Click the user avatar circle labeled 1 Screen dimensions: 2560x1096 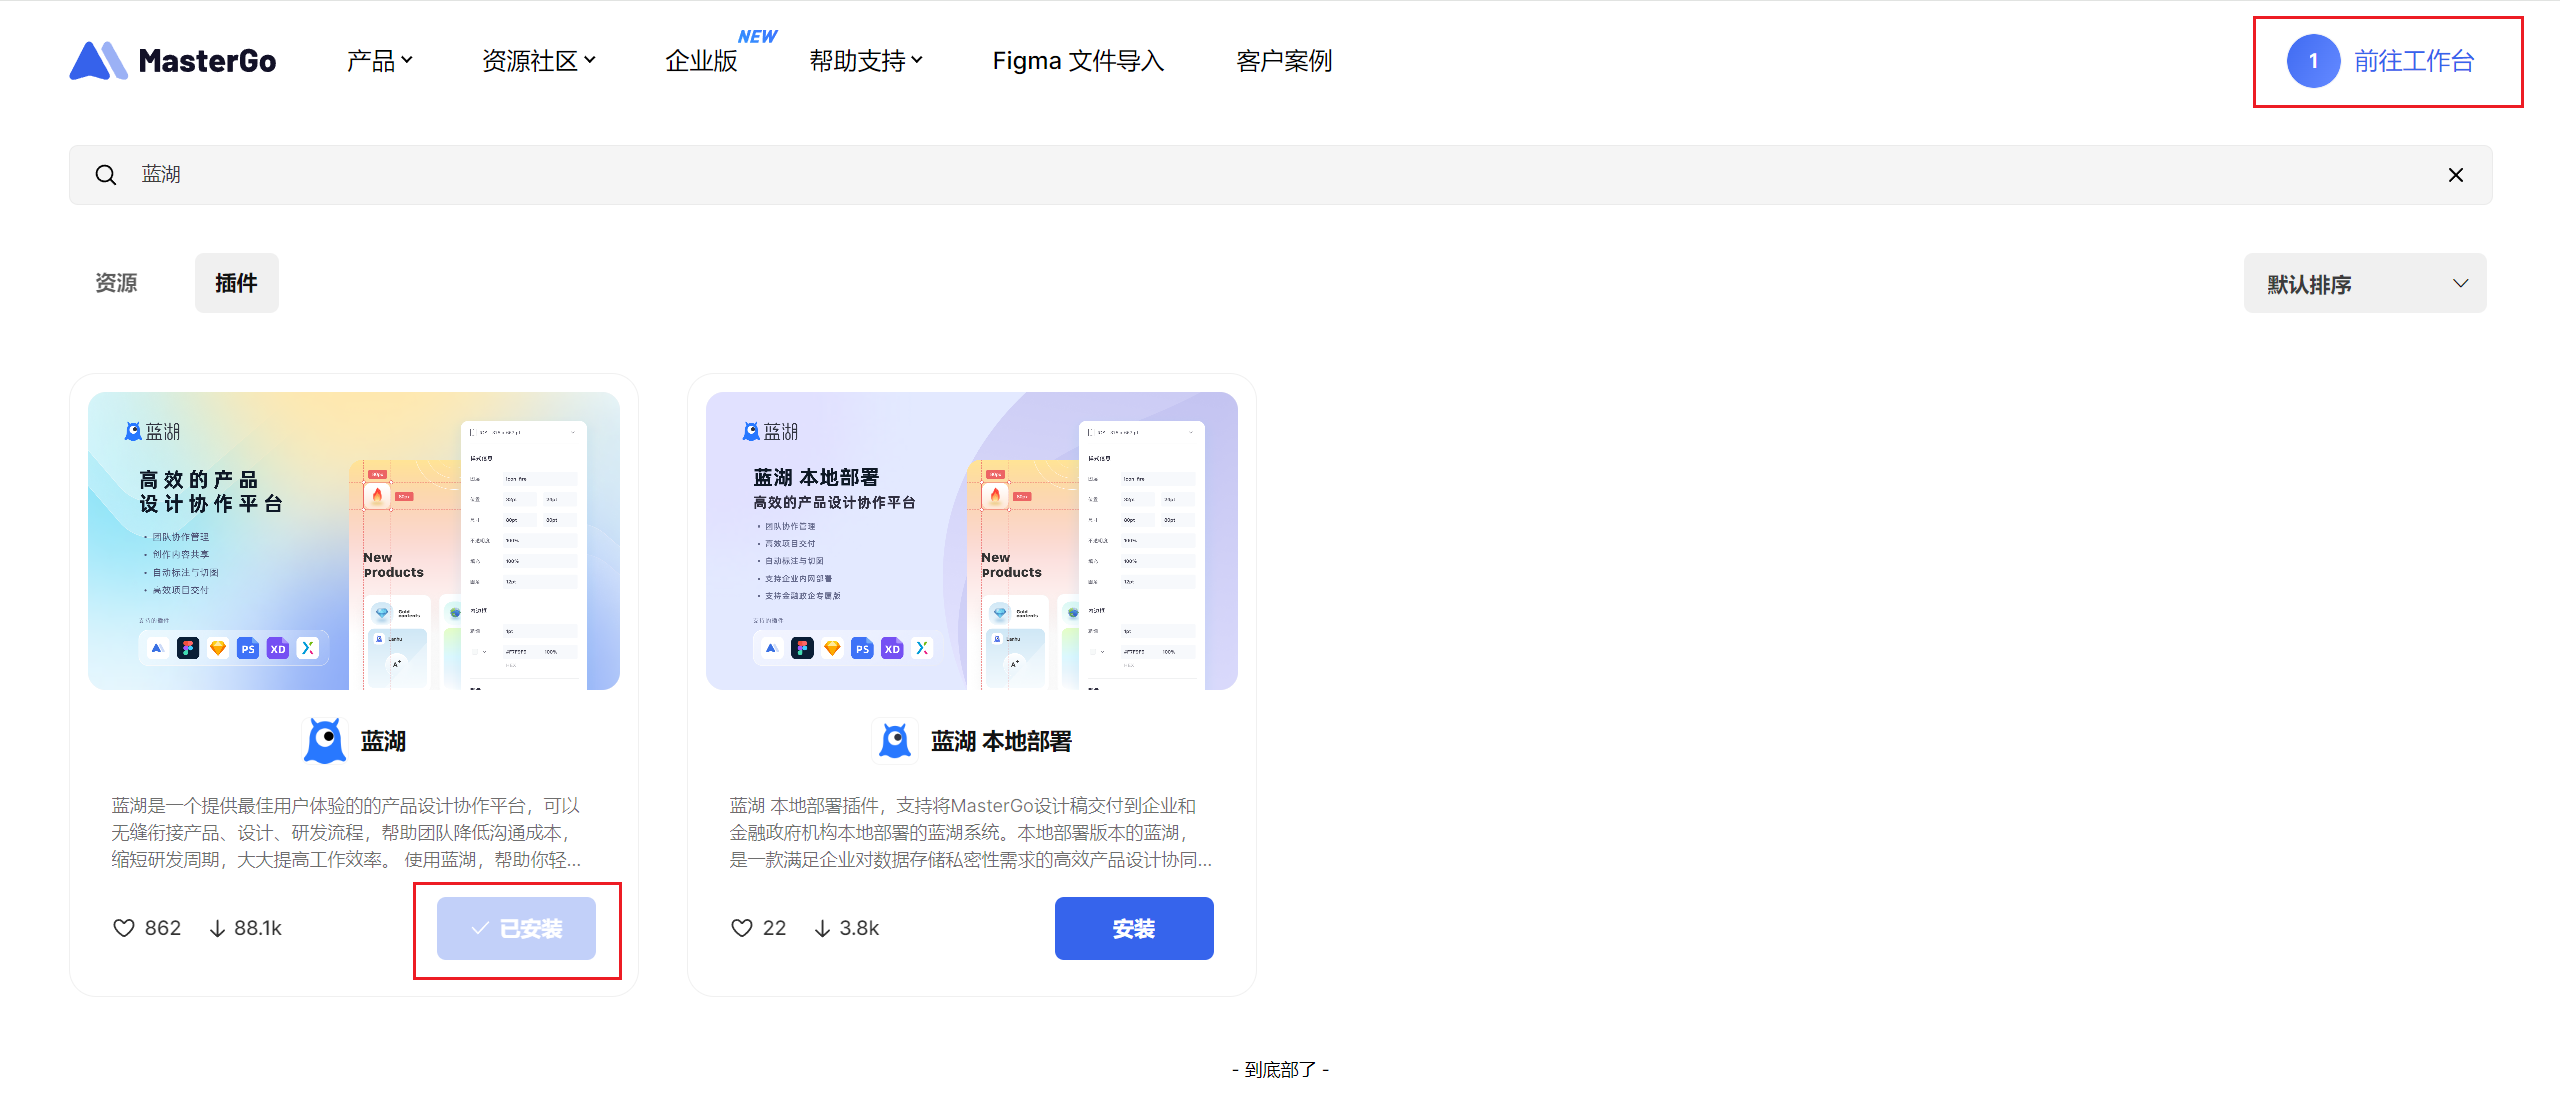pos(2313,61)
